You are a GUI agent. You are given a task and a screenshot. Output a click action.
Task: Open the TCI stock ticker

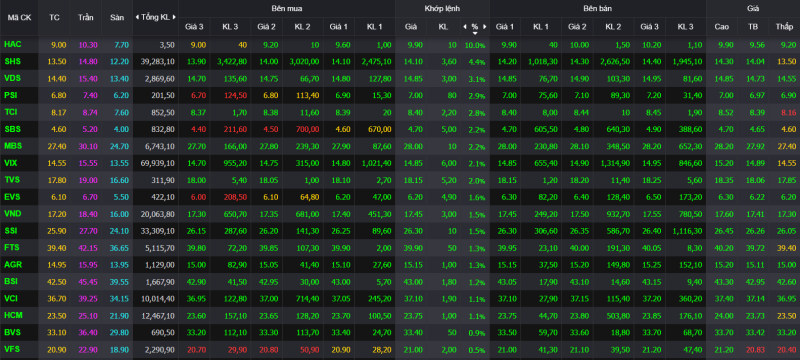pyautogui.click(x=11, y=112)
